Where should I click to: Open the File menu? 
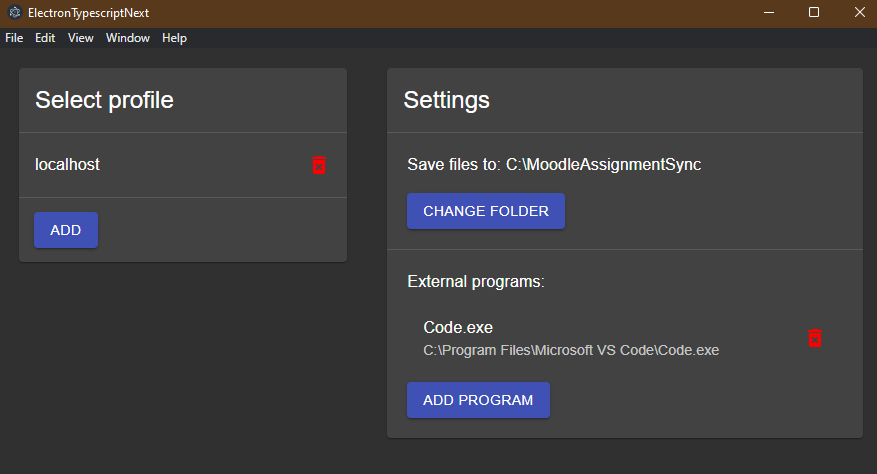pos(14,38)
